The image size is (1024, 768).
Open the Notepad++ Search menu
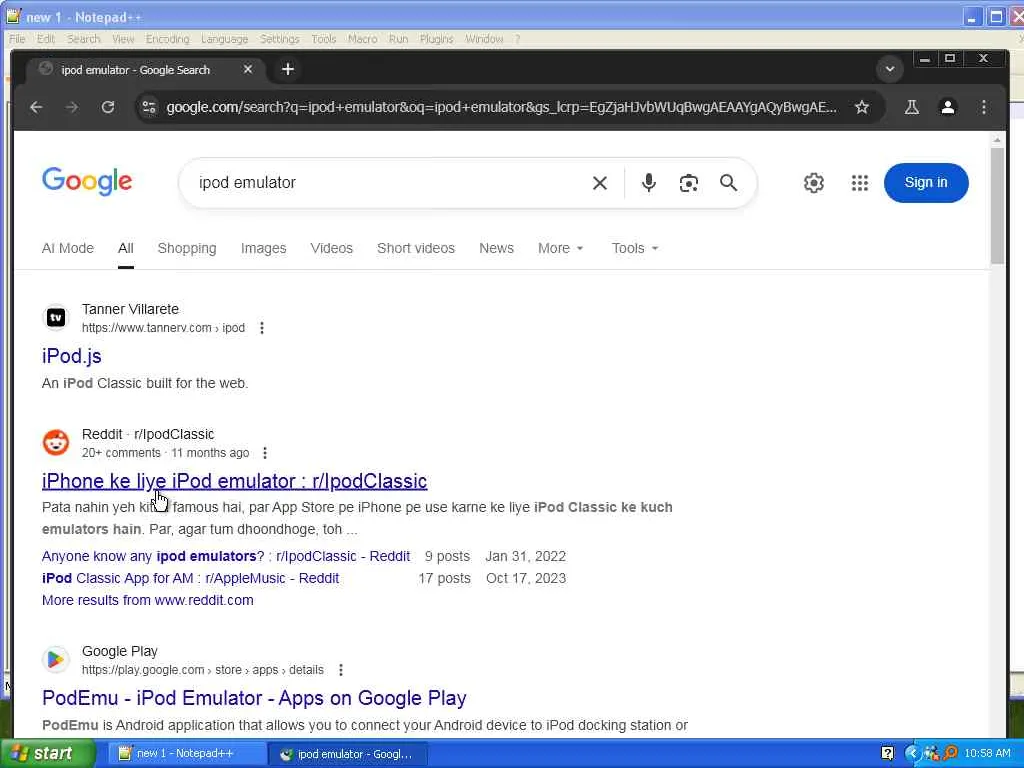[x=84, y=39]
